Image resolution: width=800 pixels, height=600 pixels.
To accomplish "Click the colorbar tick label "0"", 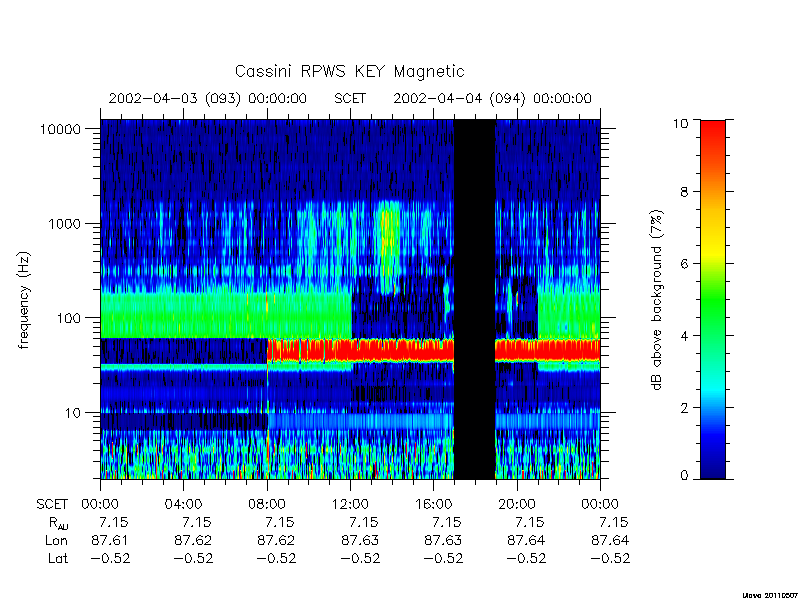I will 684,476.
